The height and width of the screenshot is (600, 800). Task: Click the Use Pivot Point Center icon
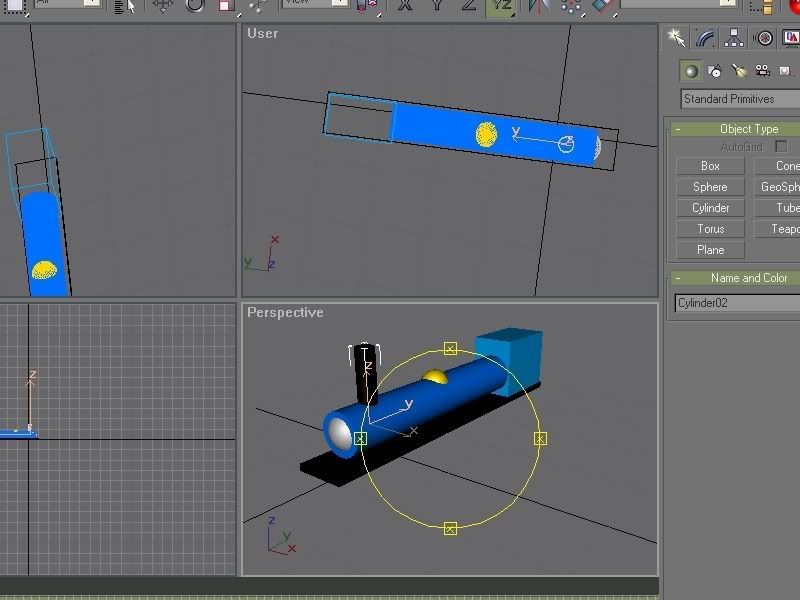367,6
